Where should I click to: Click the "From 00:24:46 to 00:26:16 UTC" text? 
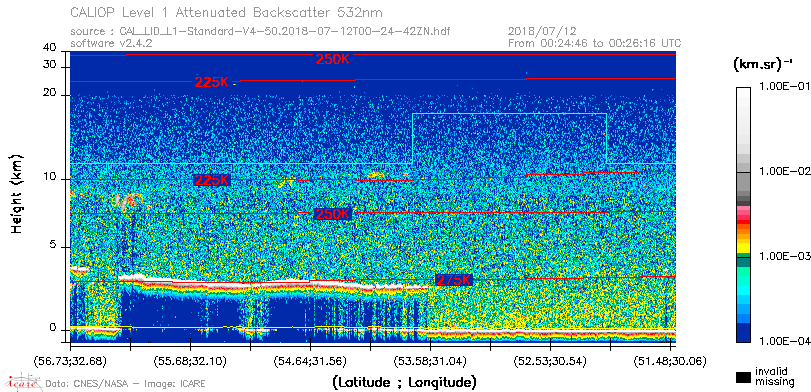(595, 43)
